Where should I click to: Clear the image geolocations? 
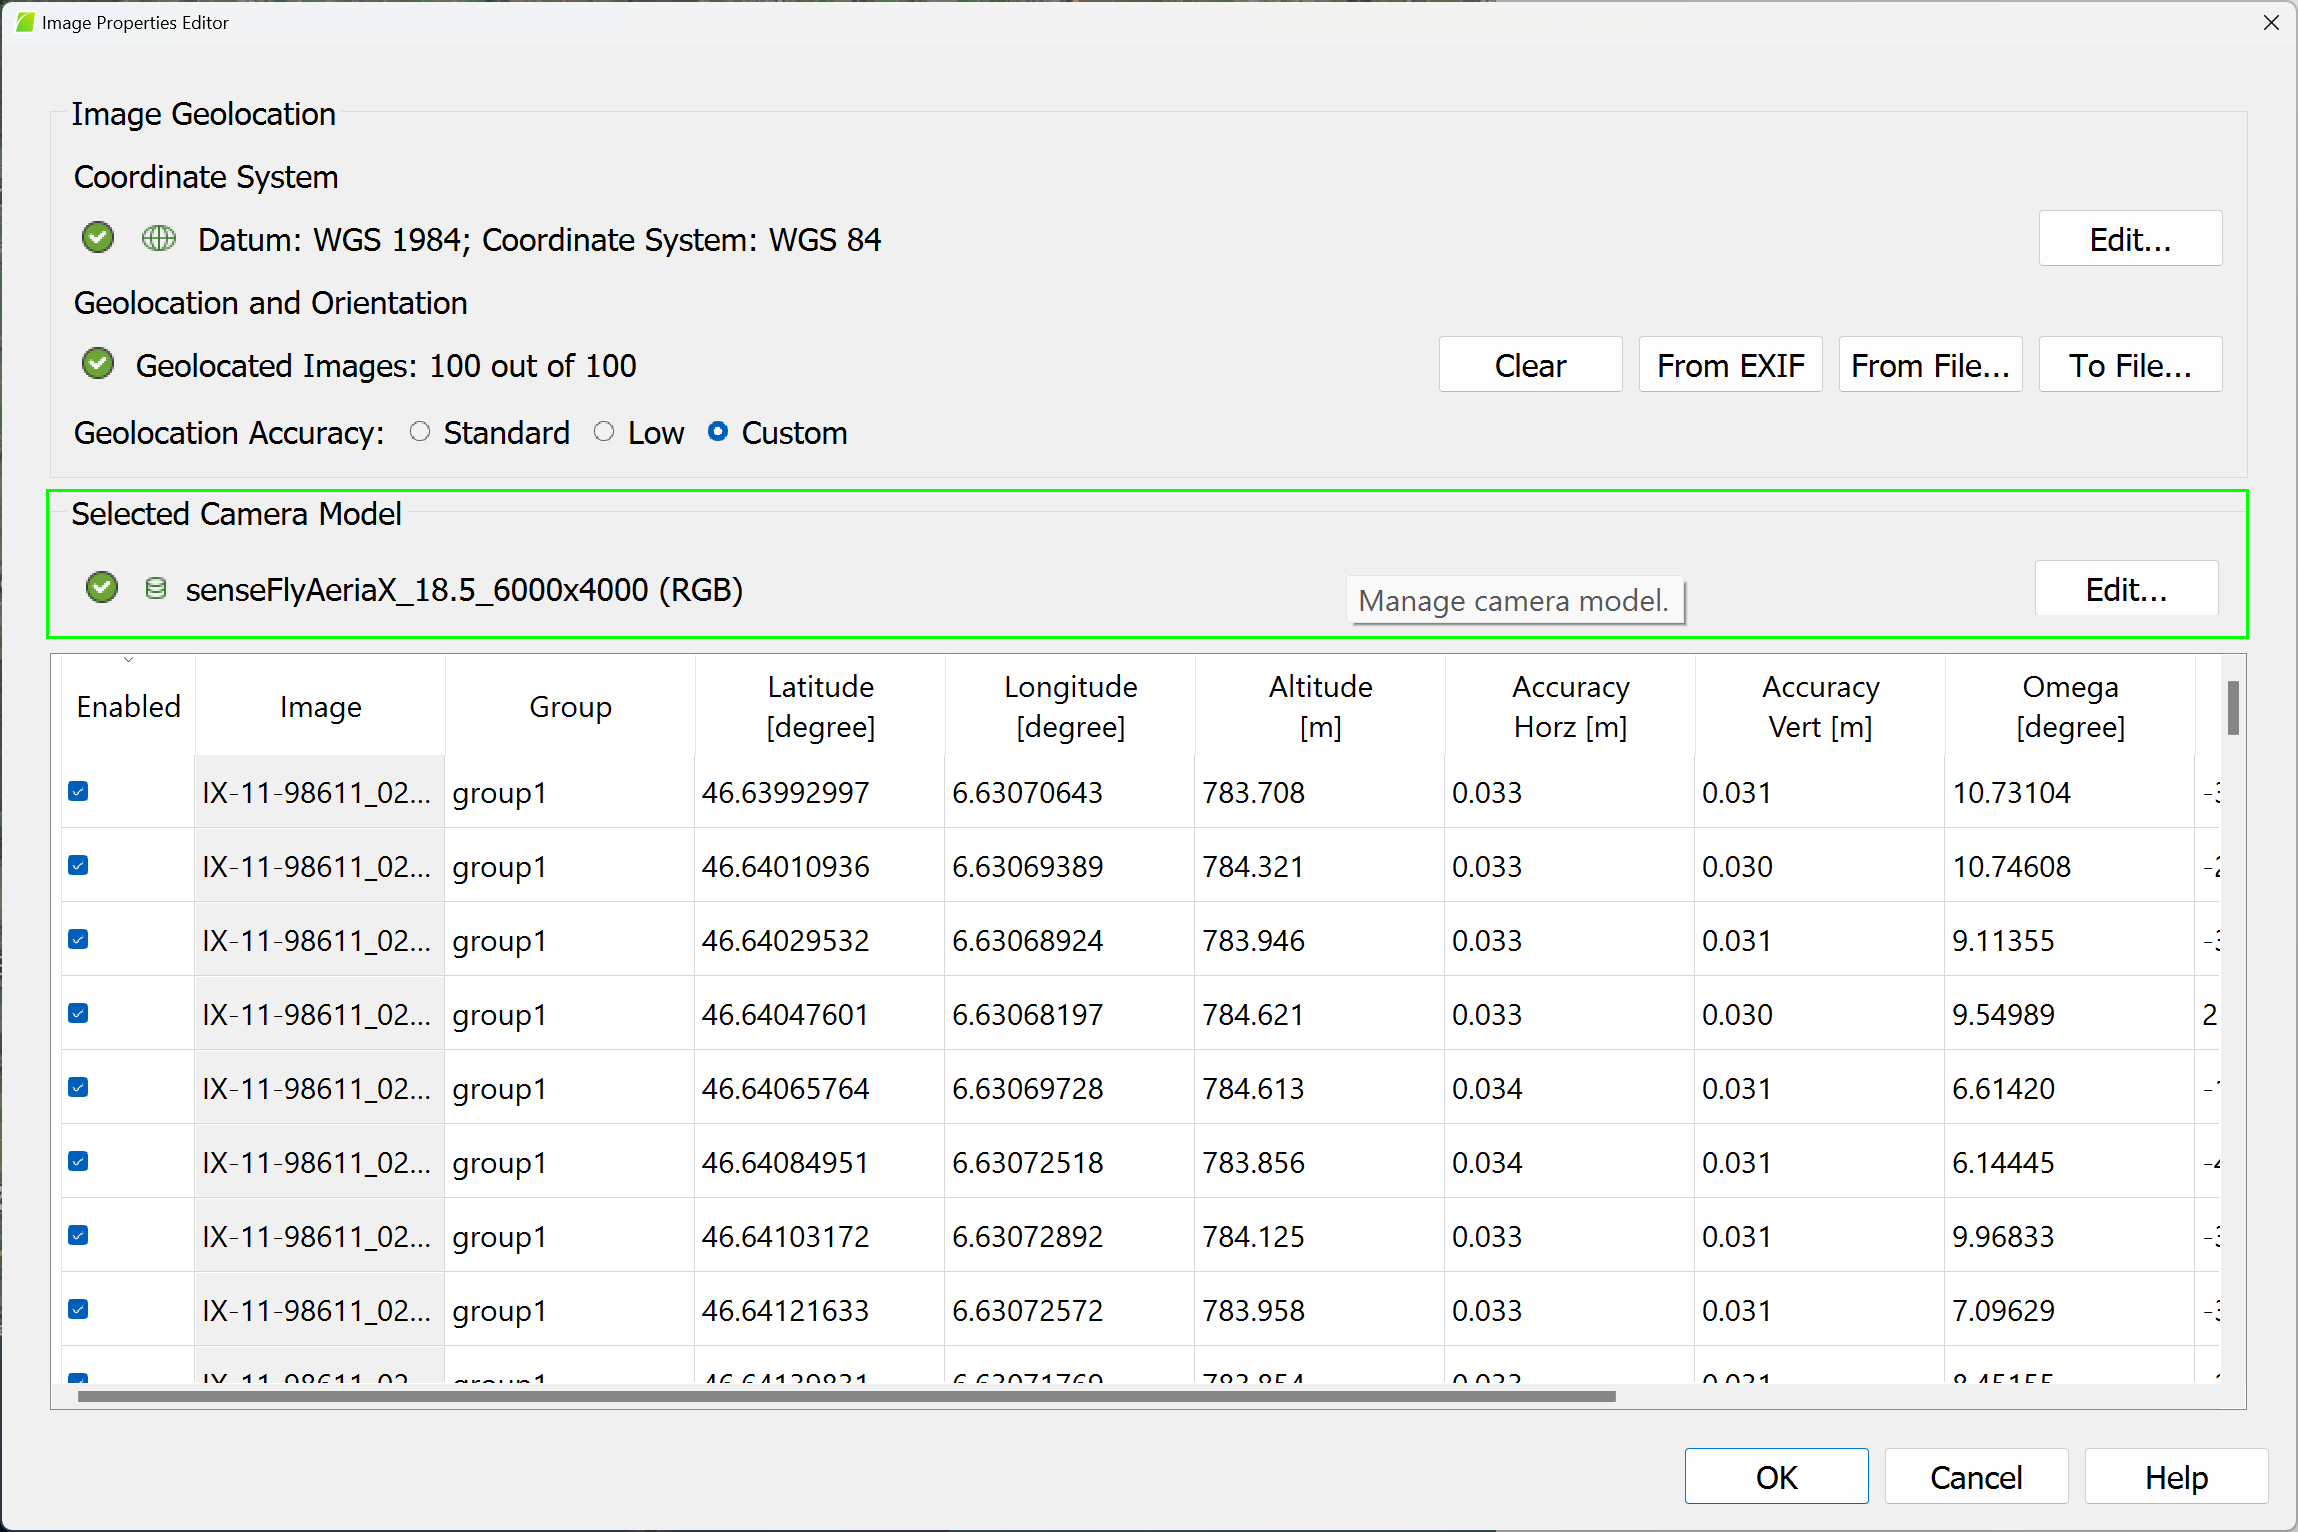(x=1530, y=364)
